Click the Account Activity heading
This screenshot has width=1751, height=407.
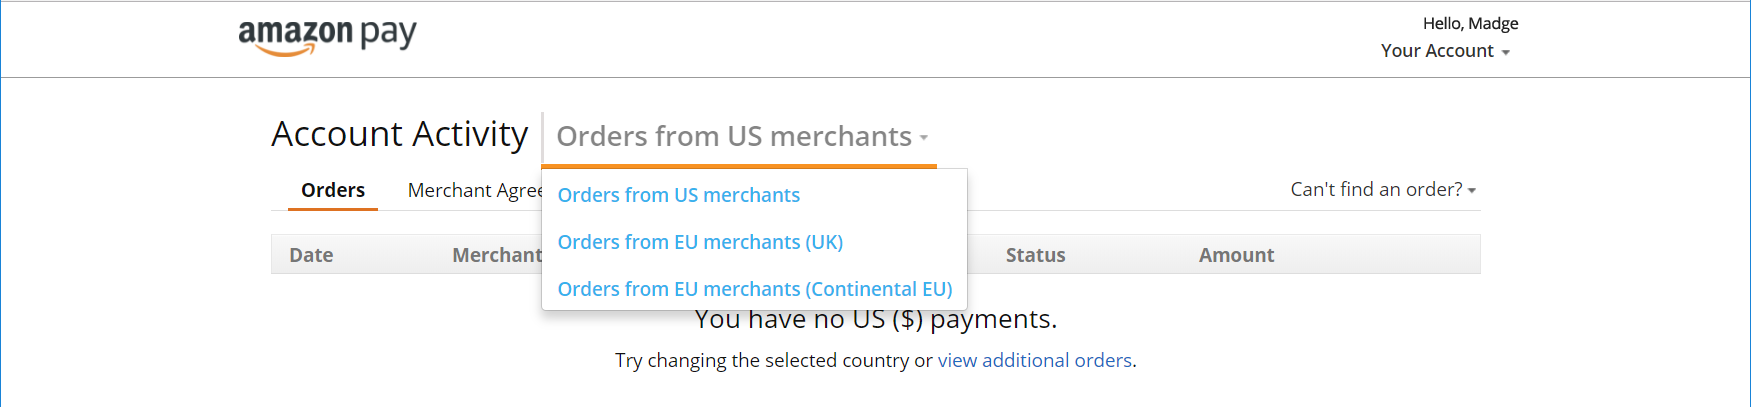click(x=400, y=134)
